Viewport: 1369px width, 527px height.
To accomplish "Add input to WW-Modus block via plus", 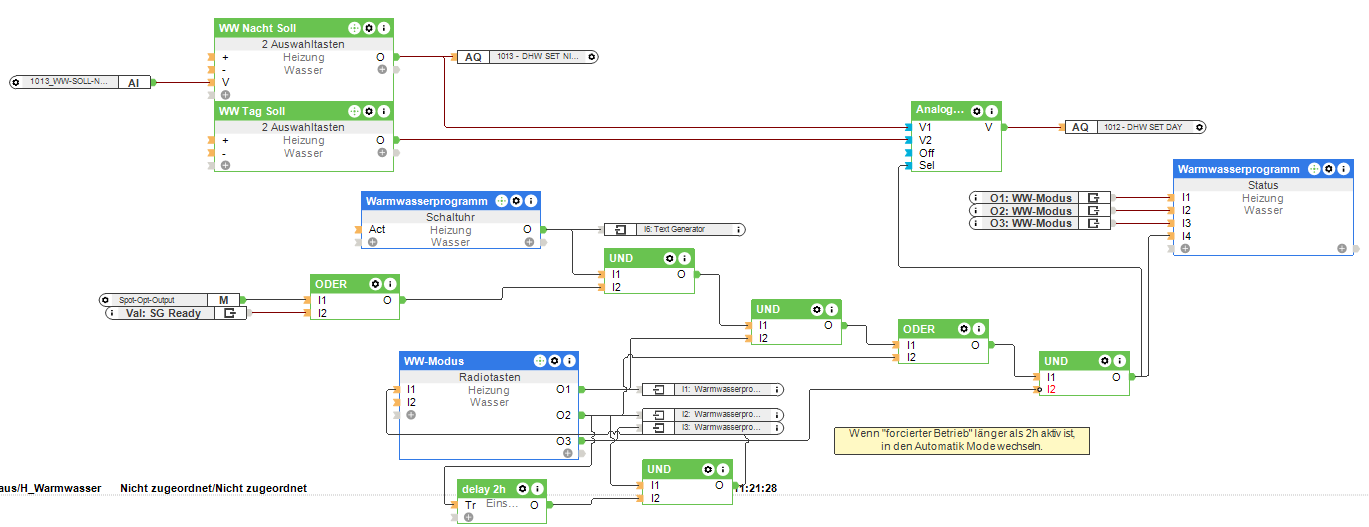I will 410,414.
